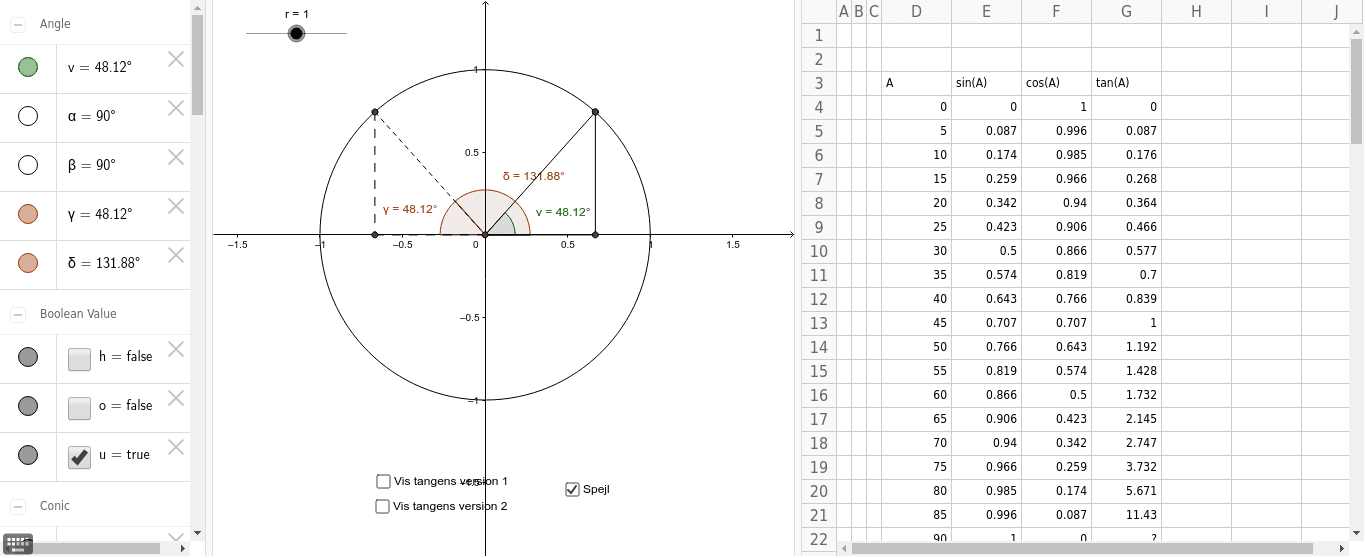Select the sin(A) header cell
Viewport: 1366px width, 558px height.
[x=986, y=83]
